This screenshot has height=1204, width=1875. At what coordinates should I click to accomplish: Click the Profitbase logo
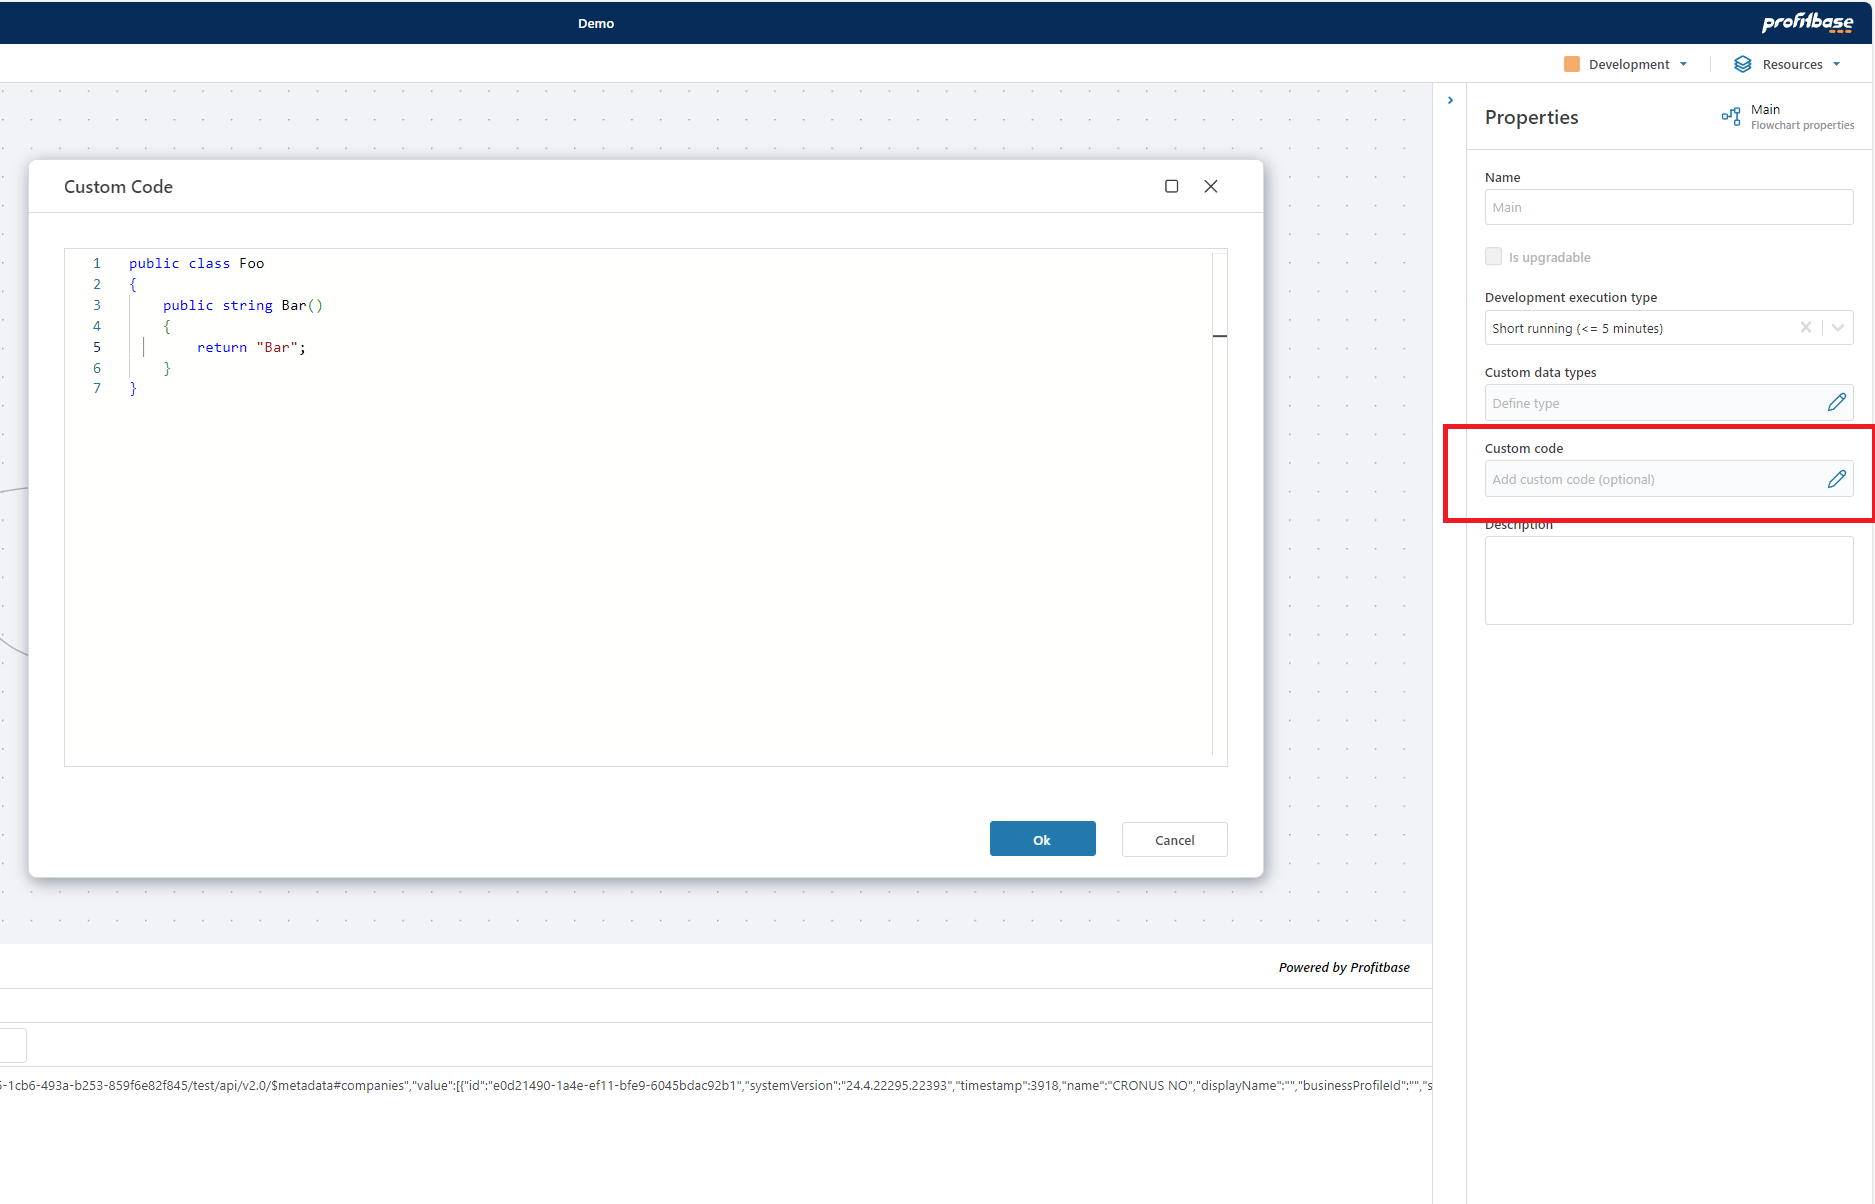pyautogui.click(x=1806, y=22)
